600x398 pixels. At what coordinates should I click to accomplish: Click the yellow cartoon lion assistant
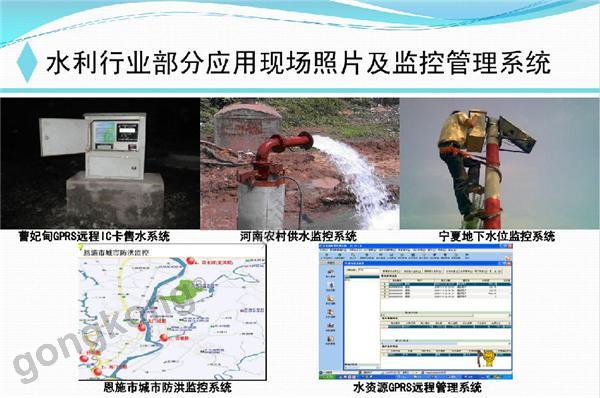point(488,358)
